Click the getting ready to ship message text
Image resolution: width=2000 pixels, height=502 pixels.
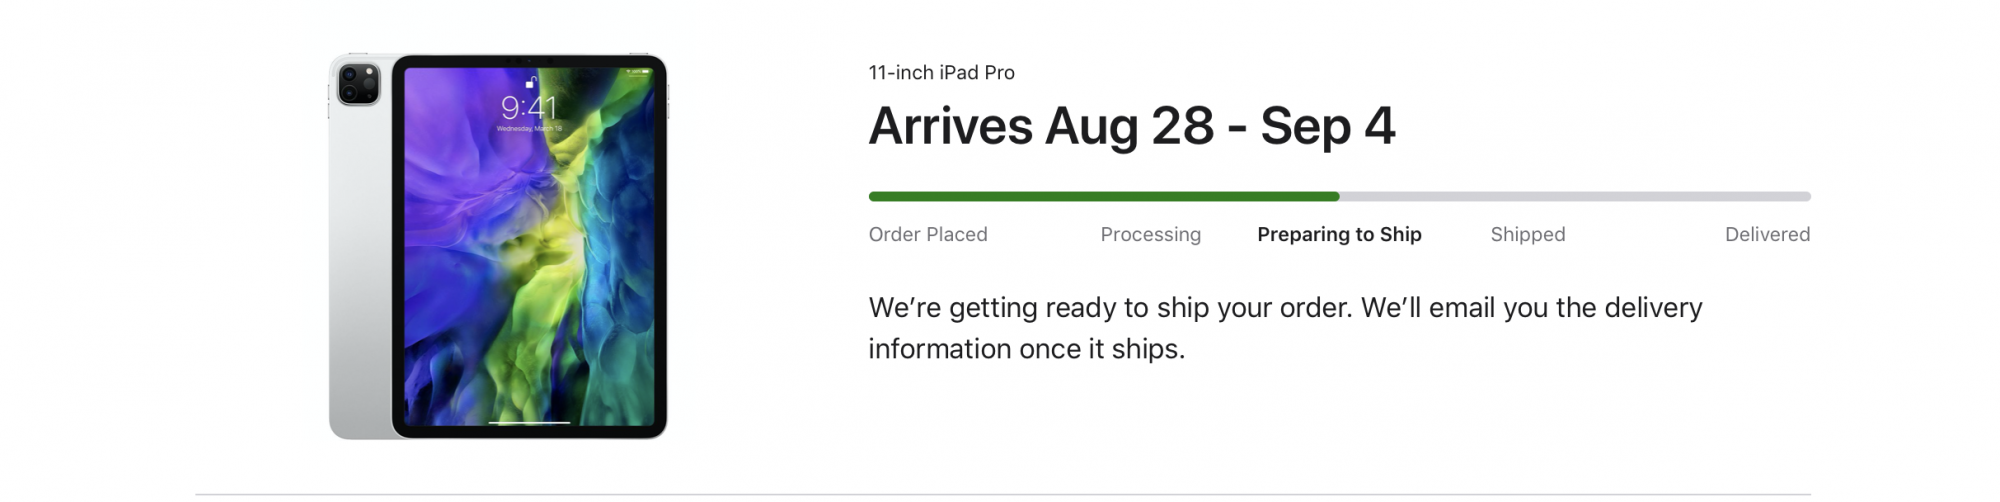click(x=1285, y=328)
